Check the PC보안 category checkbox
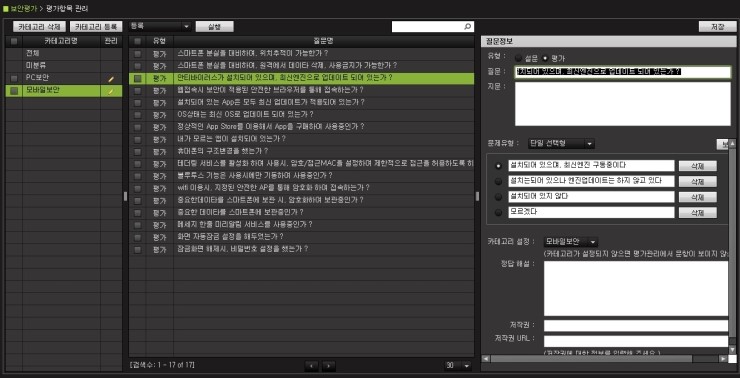This screenshot has height=378, width=740. coord(14,78)
